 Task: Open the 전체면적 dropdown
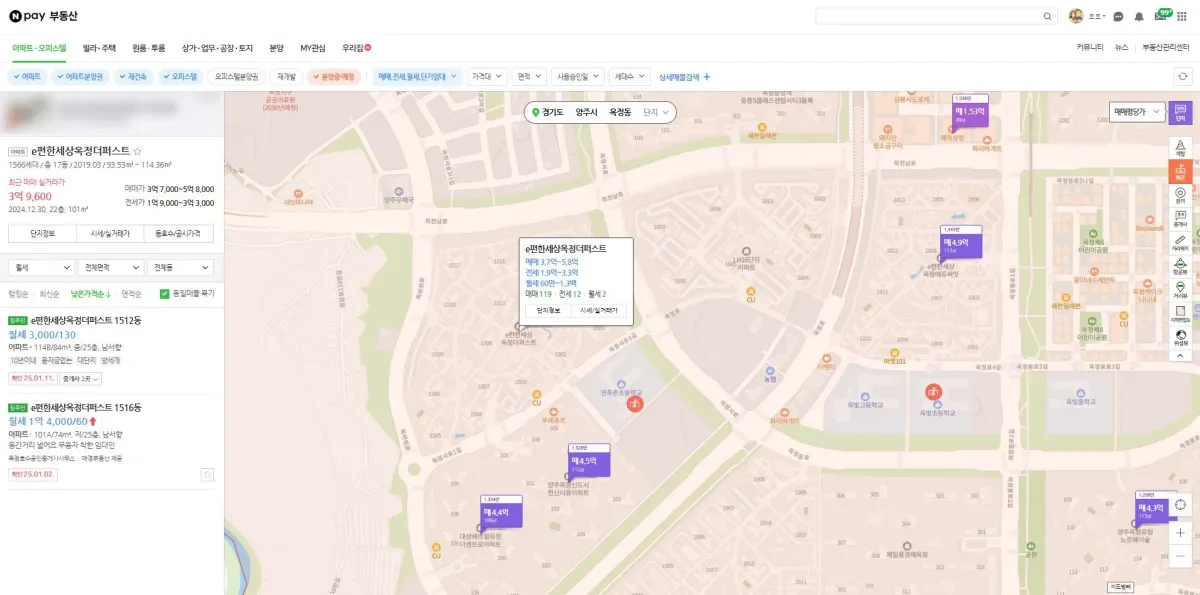point(110,268)
